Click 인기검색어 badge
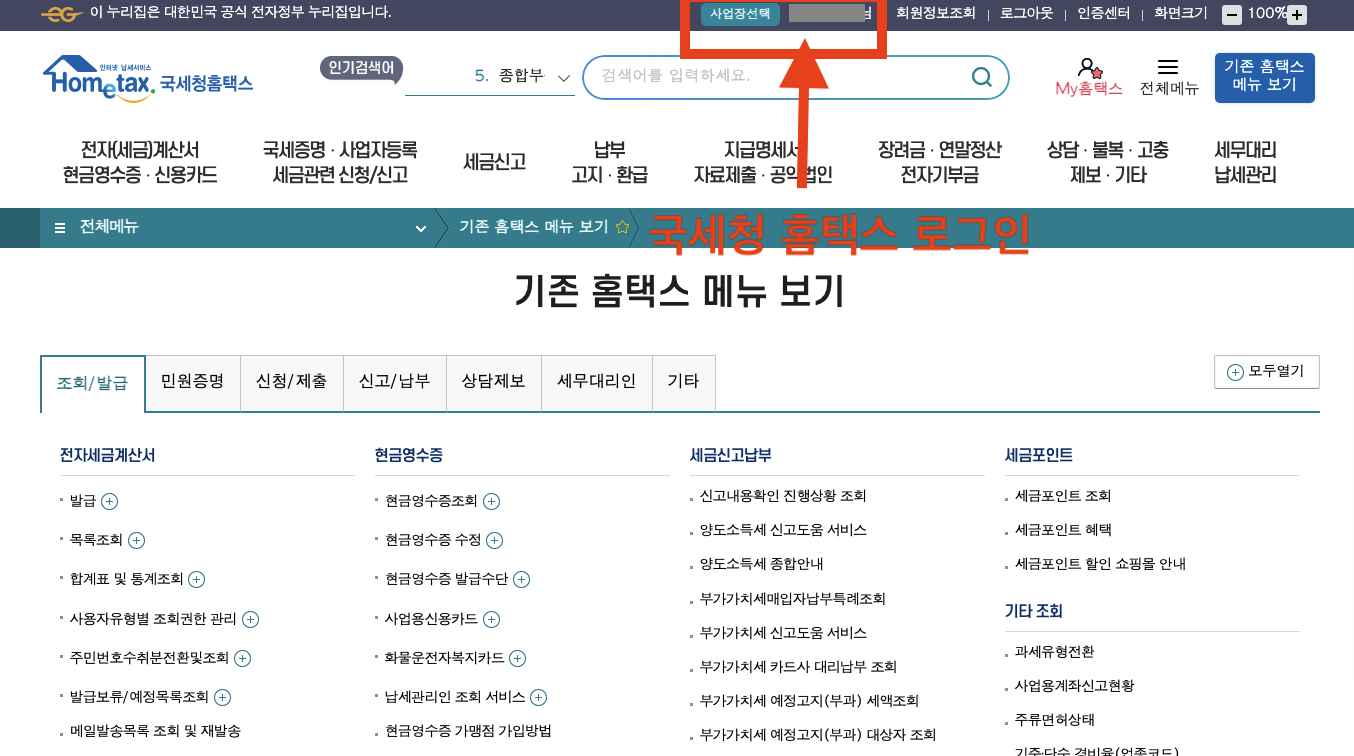 pyautogui.click(x=362, y=69)
